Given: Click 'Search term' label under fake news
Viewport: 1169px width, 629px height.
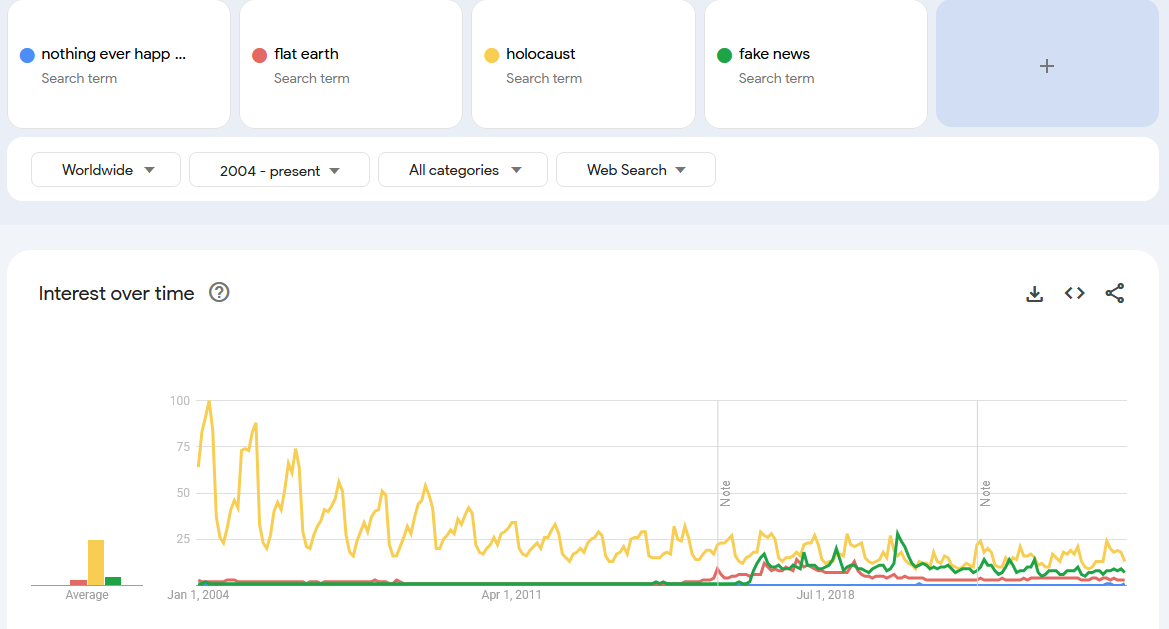Looking at the screenshot, I should tap(776, 78).
